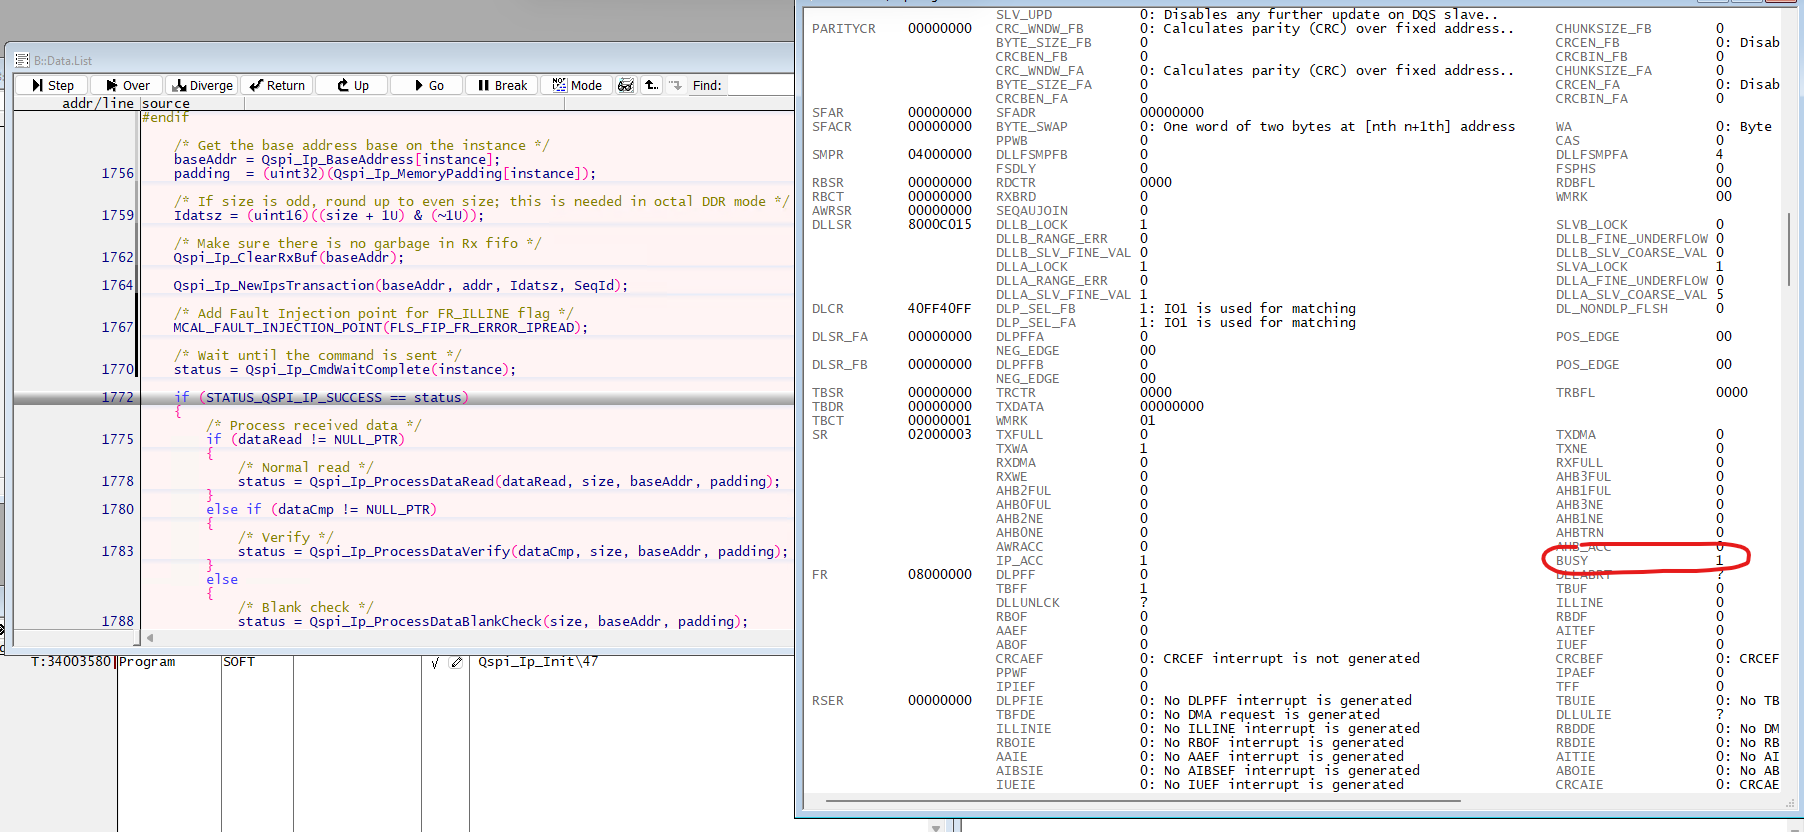Go Up one call level
1804x832 pixels.
pos(351,85)
